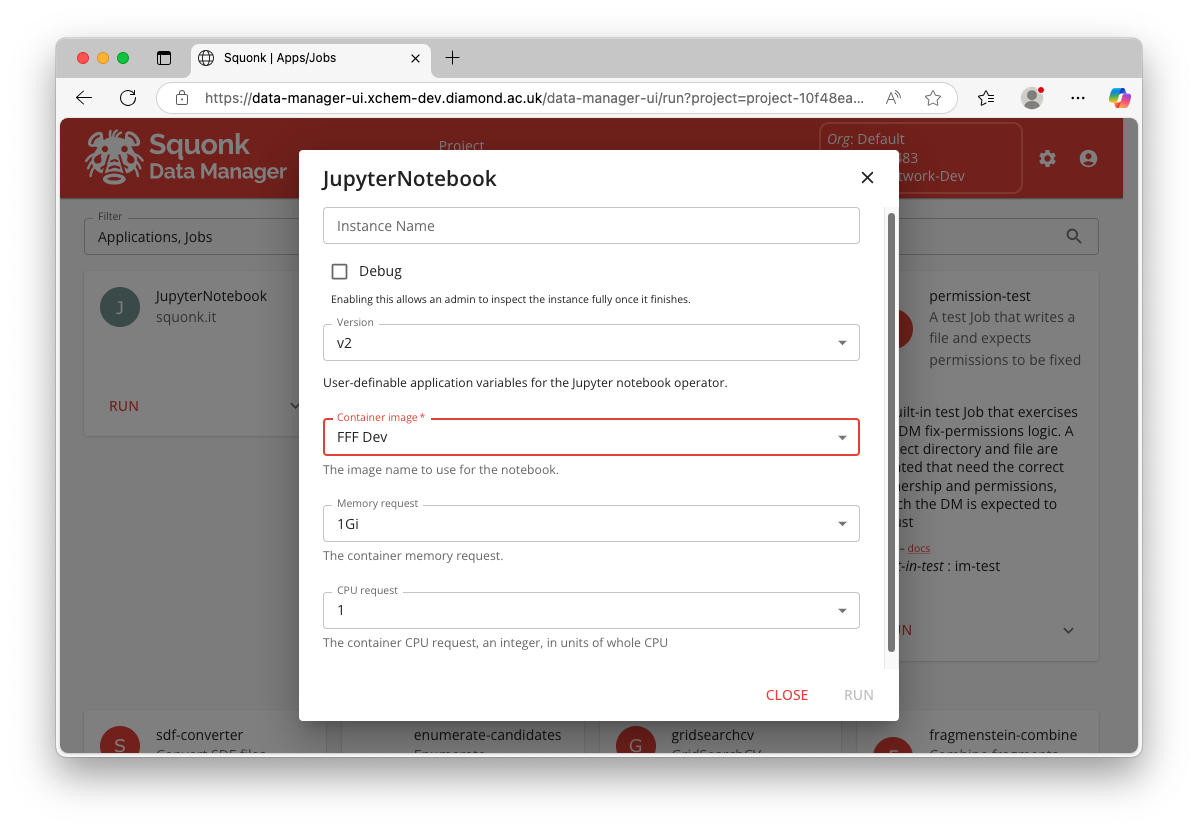Click the macOS yellow minimize button
The image size is (1198, 831).
tap(103, 58)
